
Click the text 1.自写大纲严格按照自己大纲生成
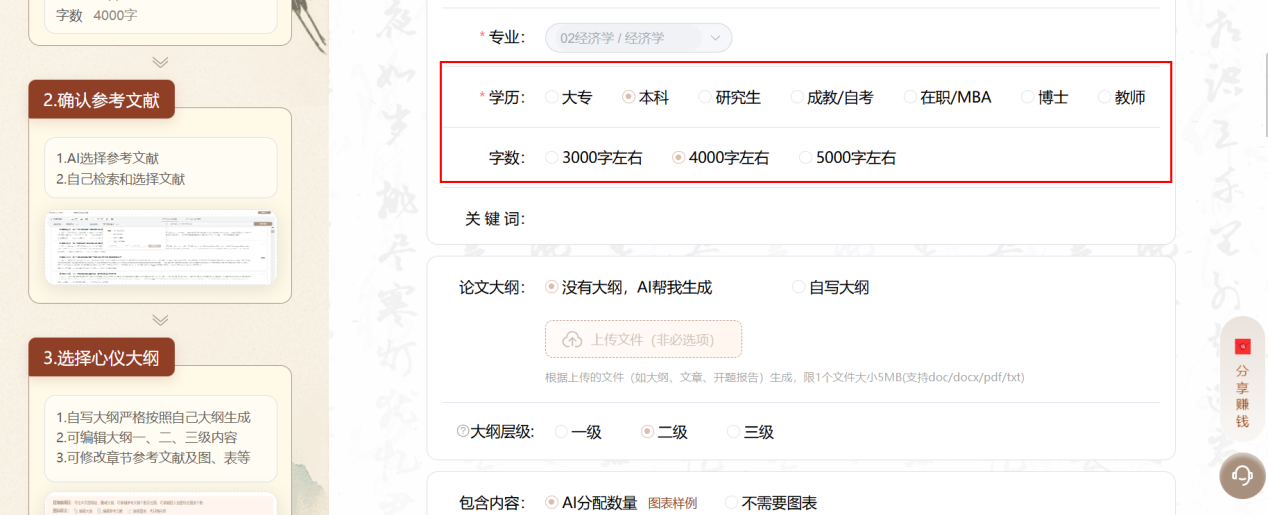(153, 417)
